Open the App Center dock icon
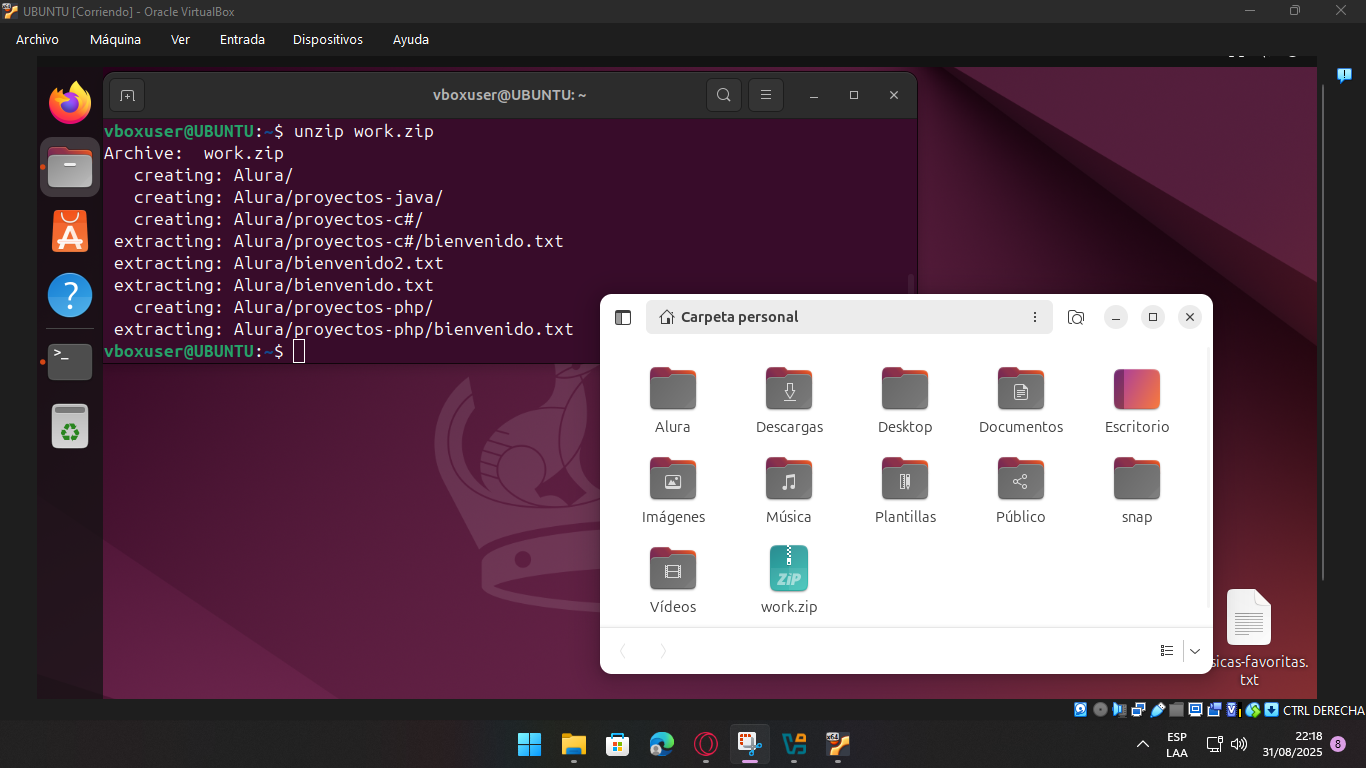Viewport: 1366px width, 768px height. click(x=70, y=231)
